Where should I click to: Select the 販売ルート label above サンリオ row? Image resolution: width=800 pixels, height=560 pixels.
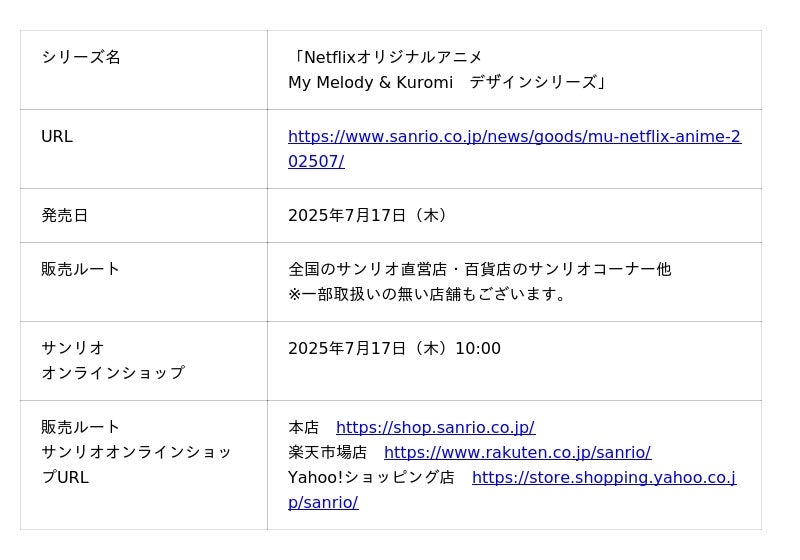[x=81, y=270]
